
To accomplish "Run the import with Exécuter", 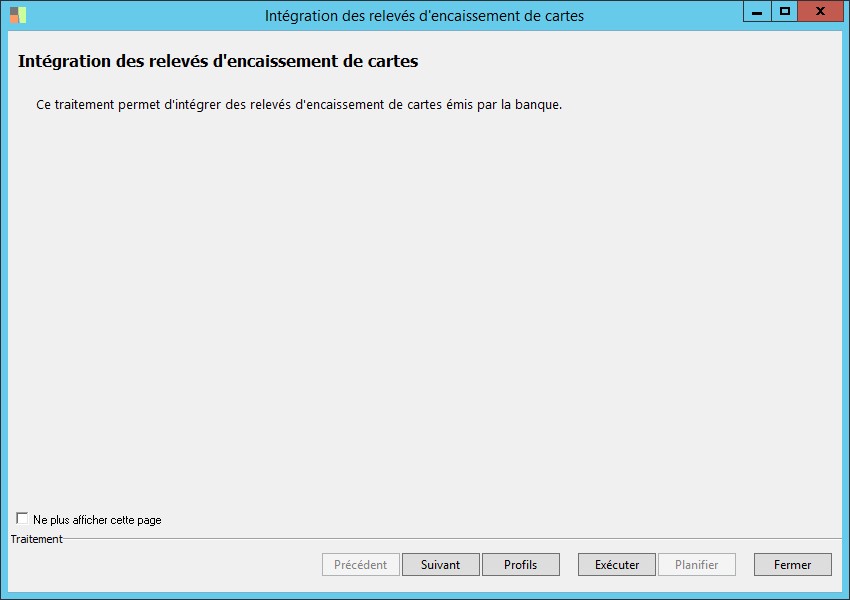I will 617,565.
